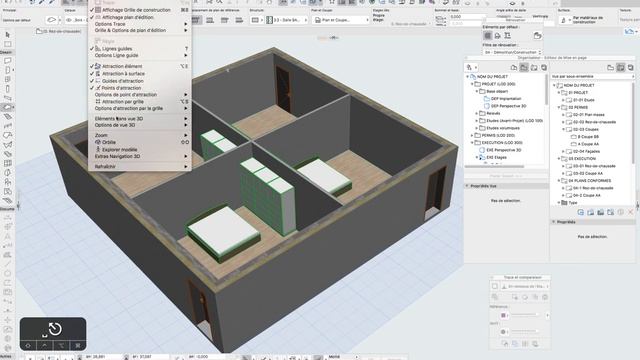Click the to-be-demolished renovation status icon
The width and height of the screenshot is (640, 360).
(497, 36)
